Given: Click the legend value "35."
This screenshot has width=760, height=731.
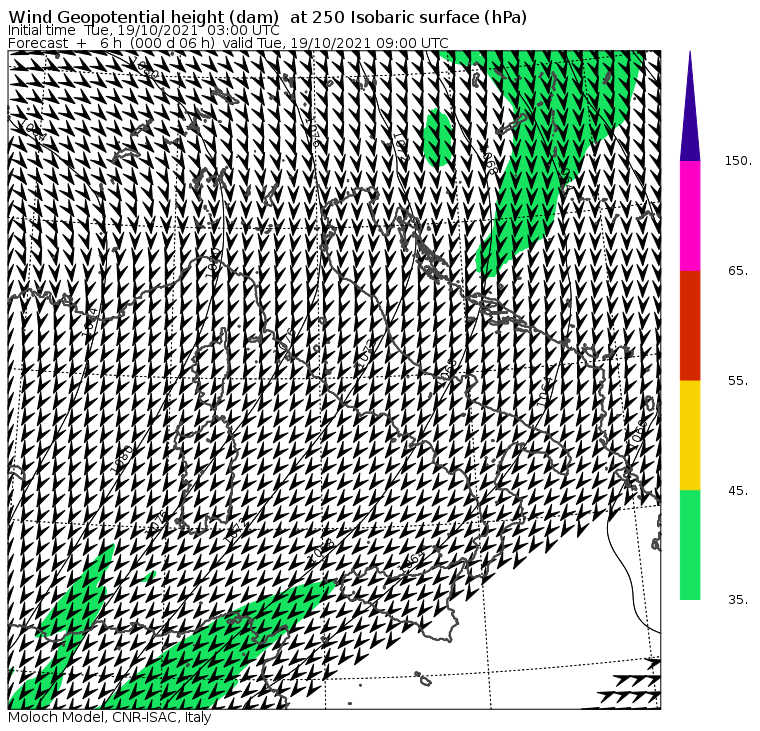Looking at the screenshot, I should (x=738, y=600).
